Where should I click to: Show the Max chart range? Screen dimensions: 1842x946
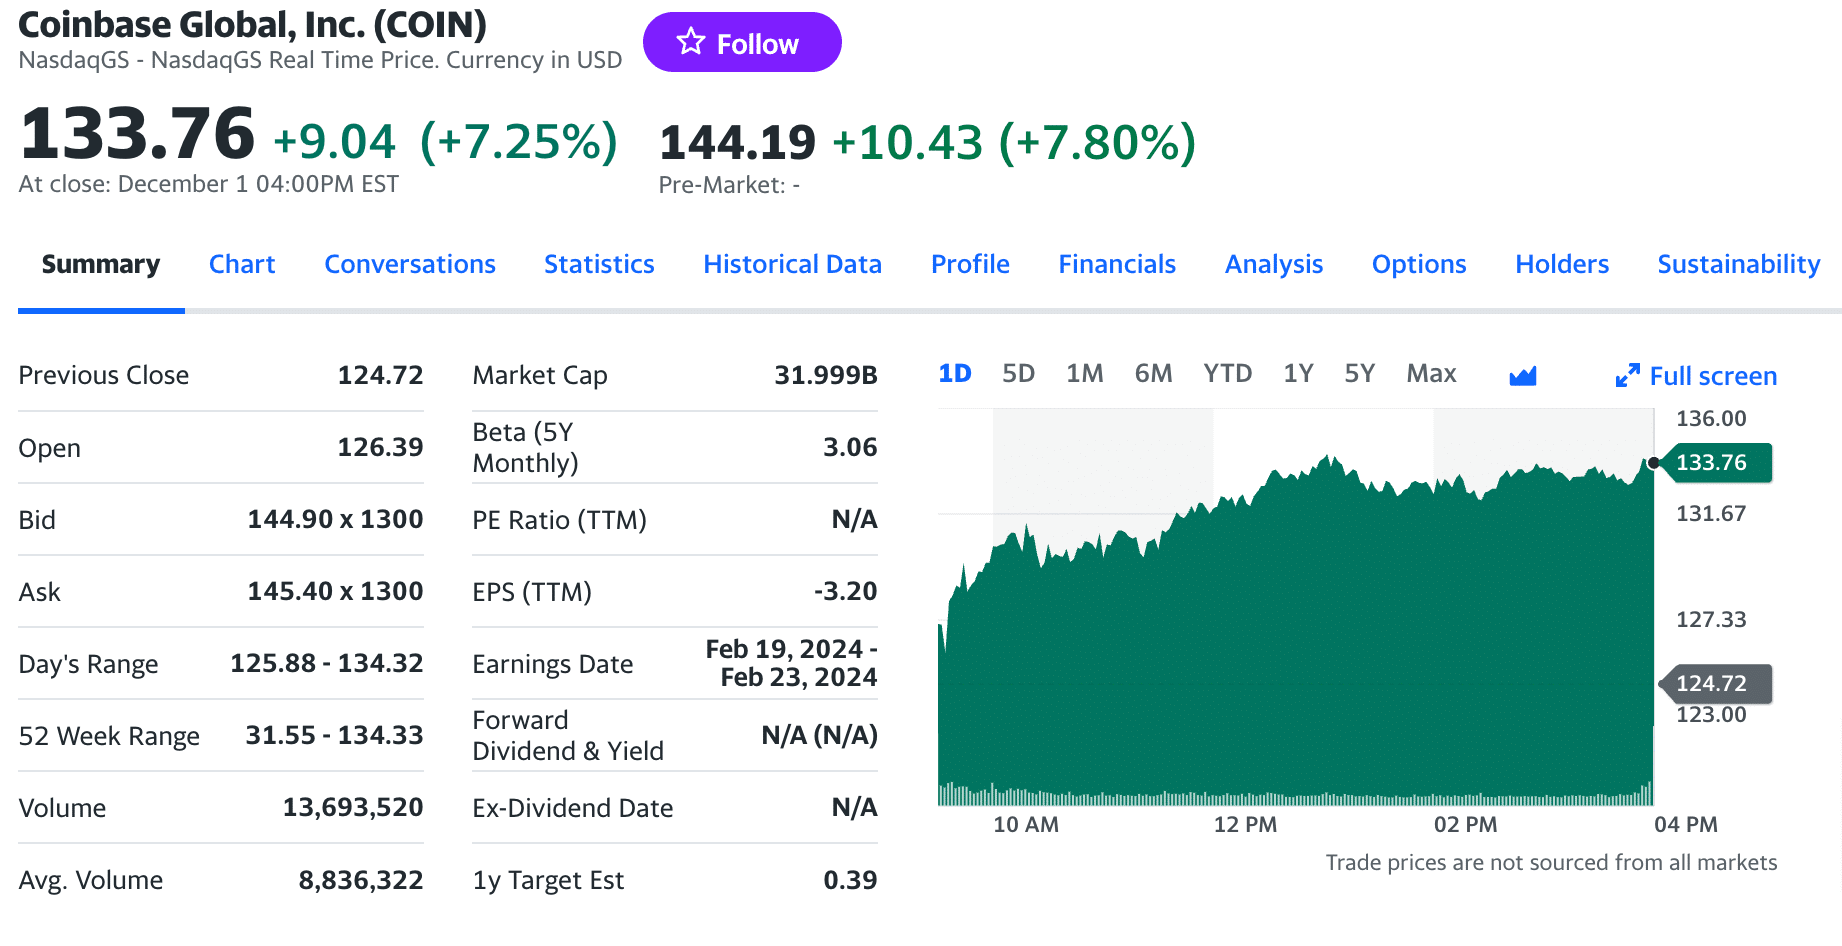(1431, 374)
